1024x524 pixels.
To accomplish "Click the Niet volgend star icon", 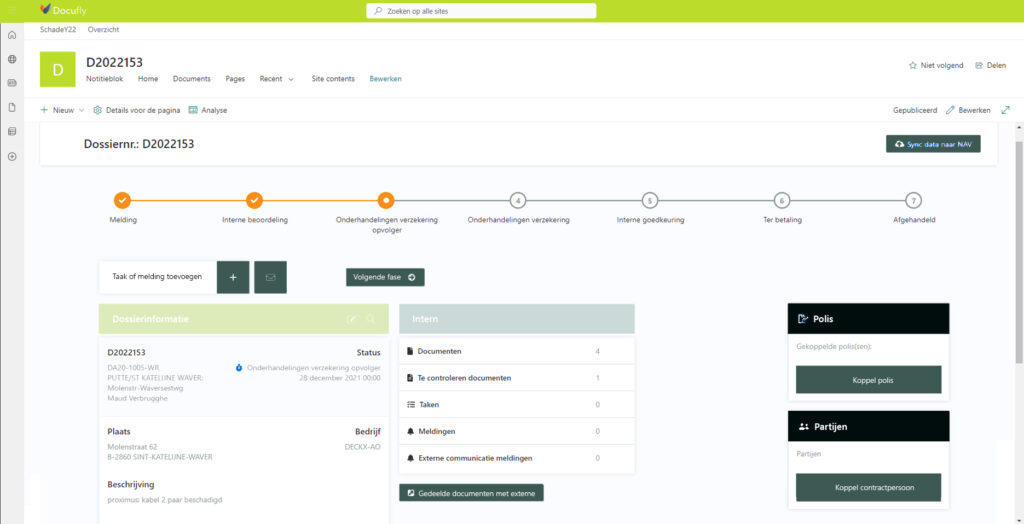I will tap(913, 65).
